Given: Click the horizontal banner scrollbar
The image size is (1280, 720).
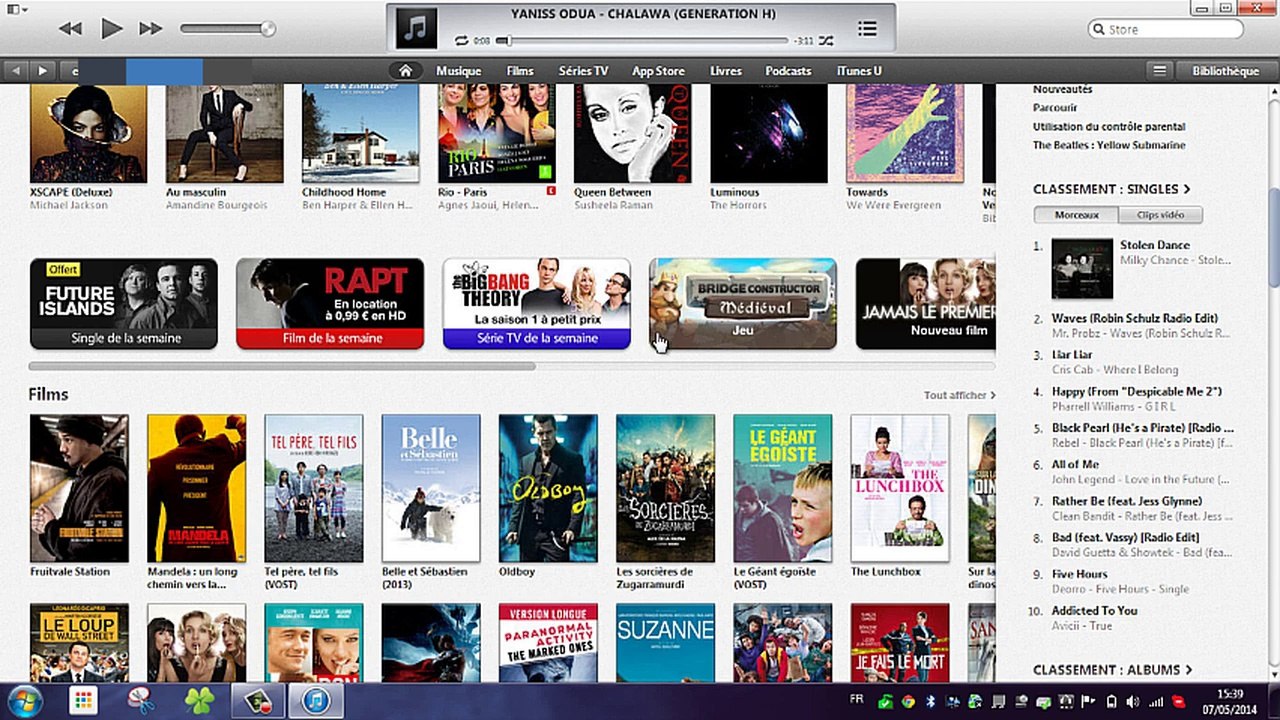Looking at the screenshot, I should click(282, 367).
